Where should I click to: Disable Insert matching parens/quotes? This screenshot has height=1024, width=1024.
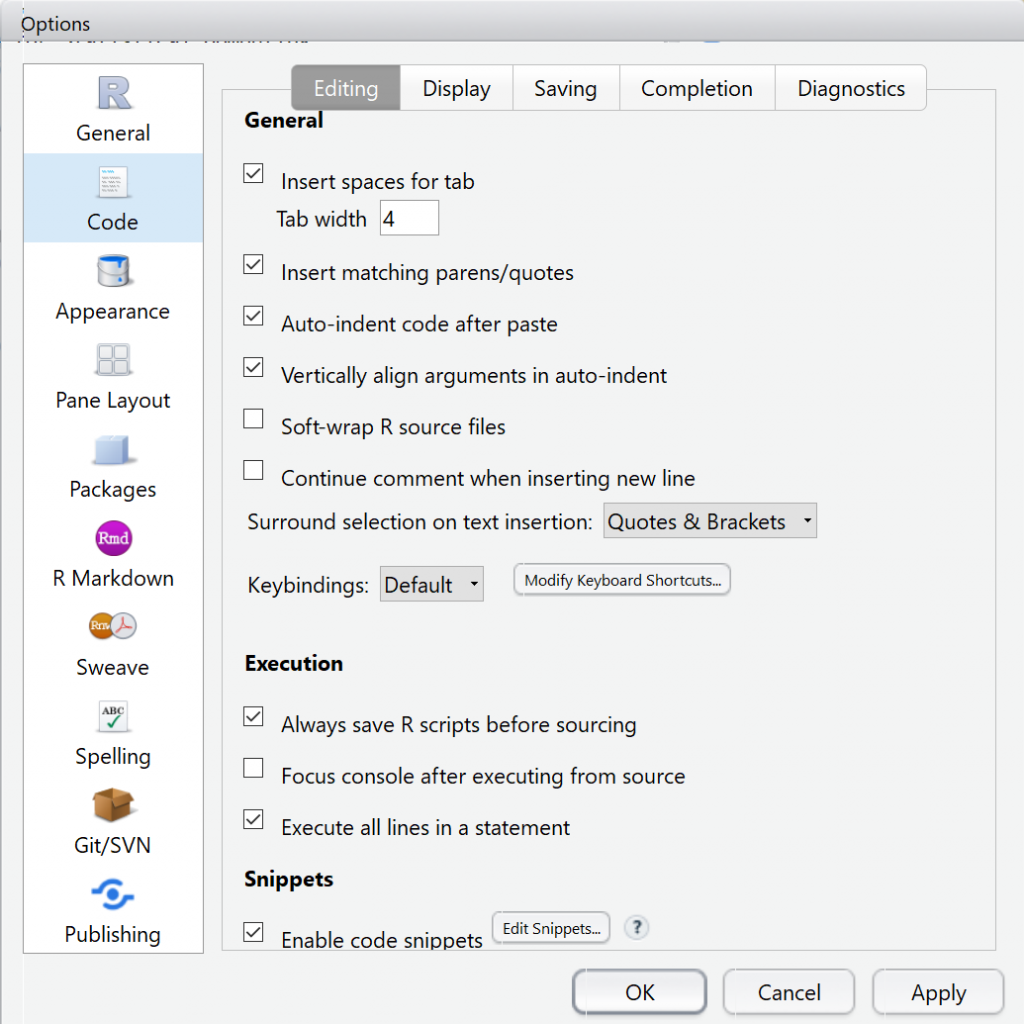253,264
